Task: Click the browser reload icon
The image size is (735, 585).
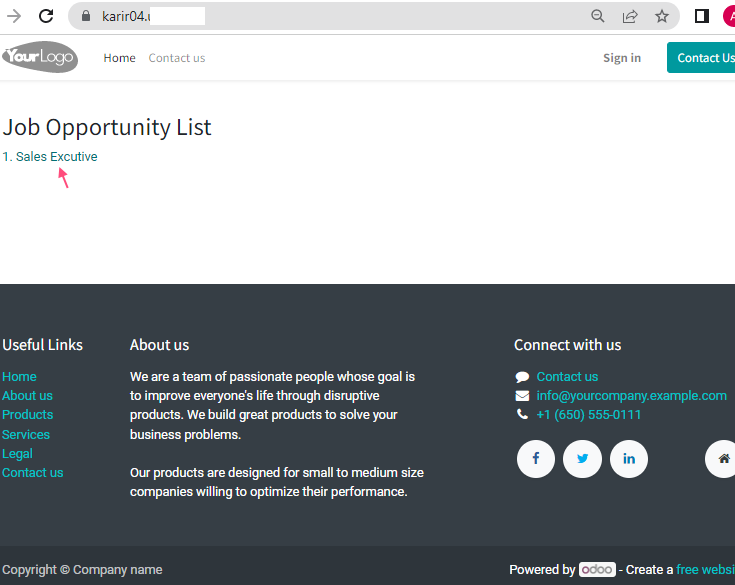Action: [46, 16]
